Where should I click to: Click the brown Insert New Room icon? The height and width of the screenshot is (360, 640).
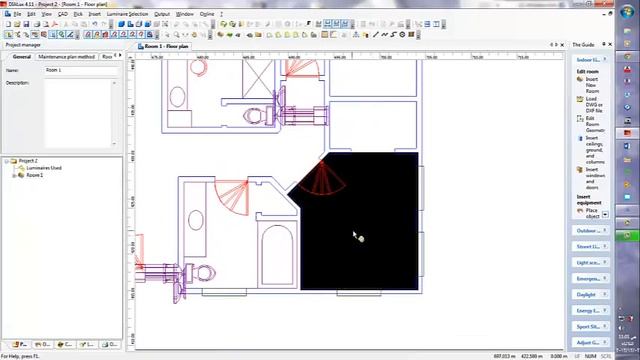click(580, 80)
